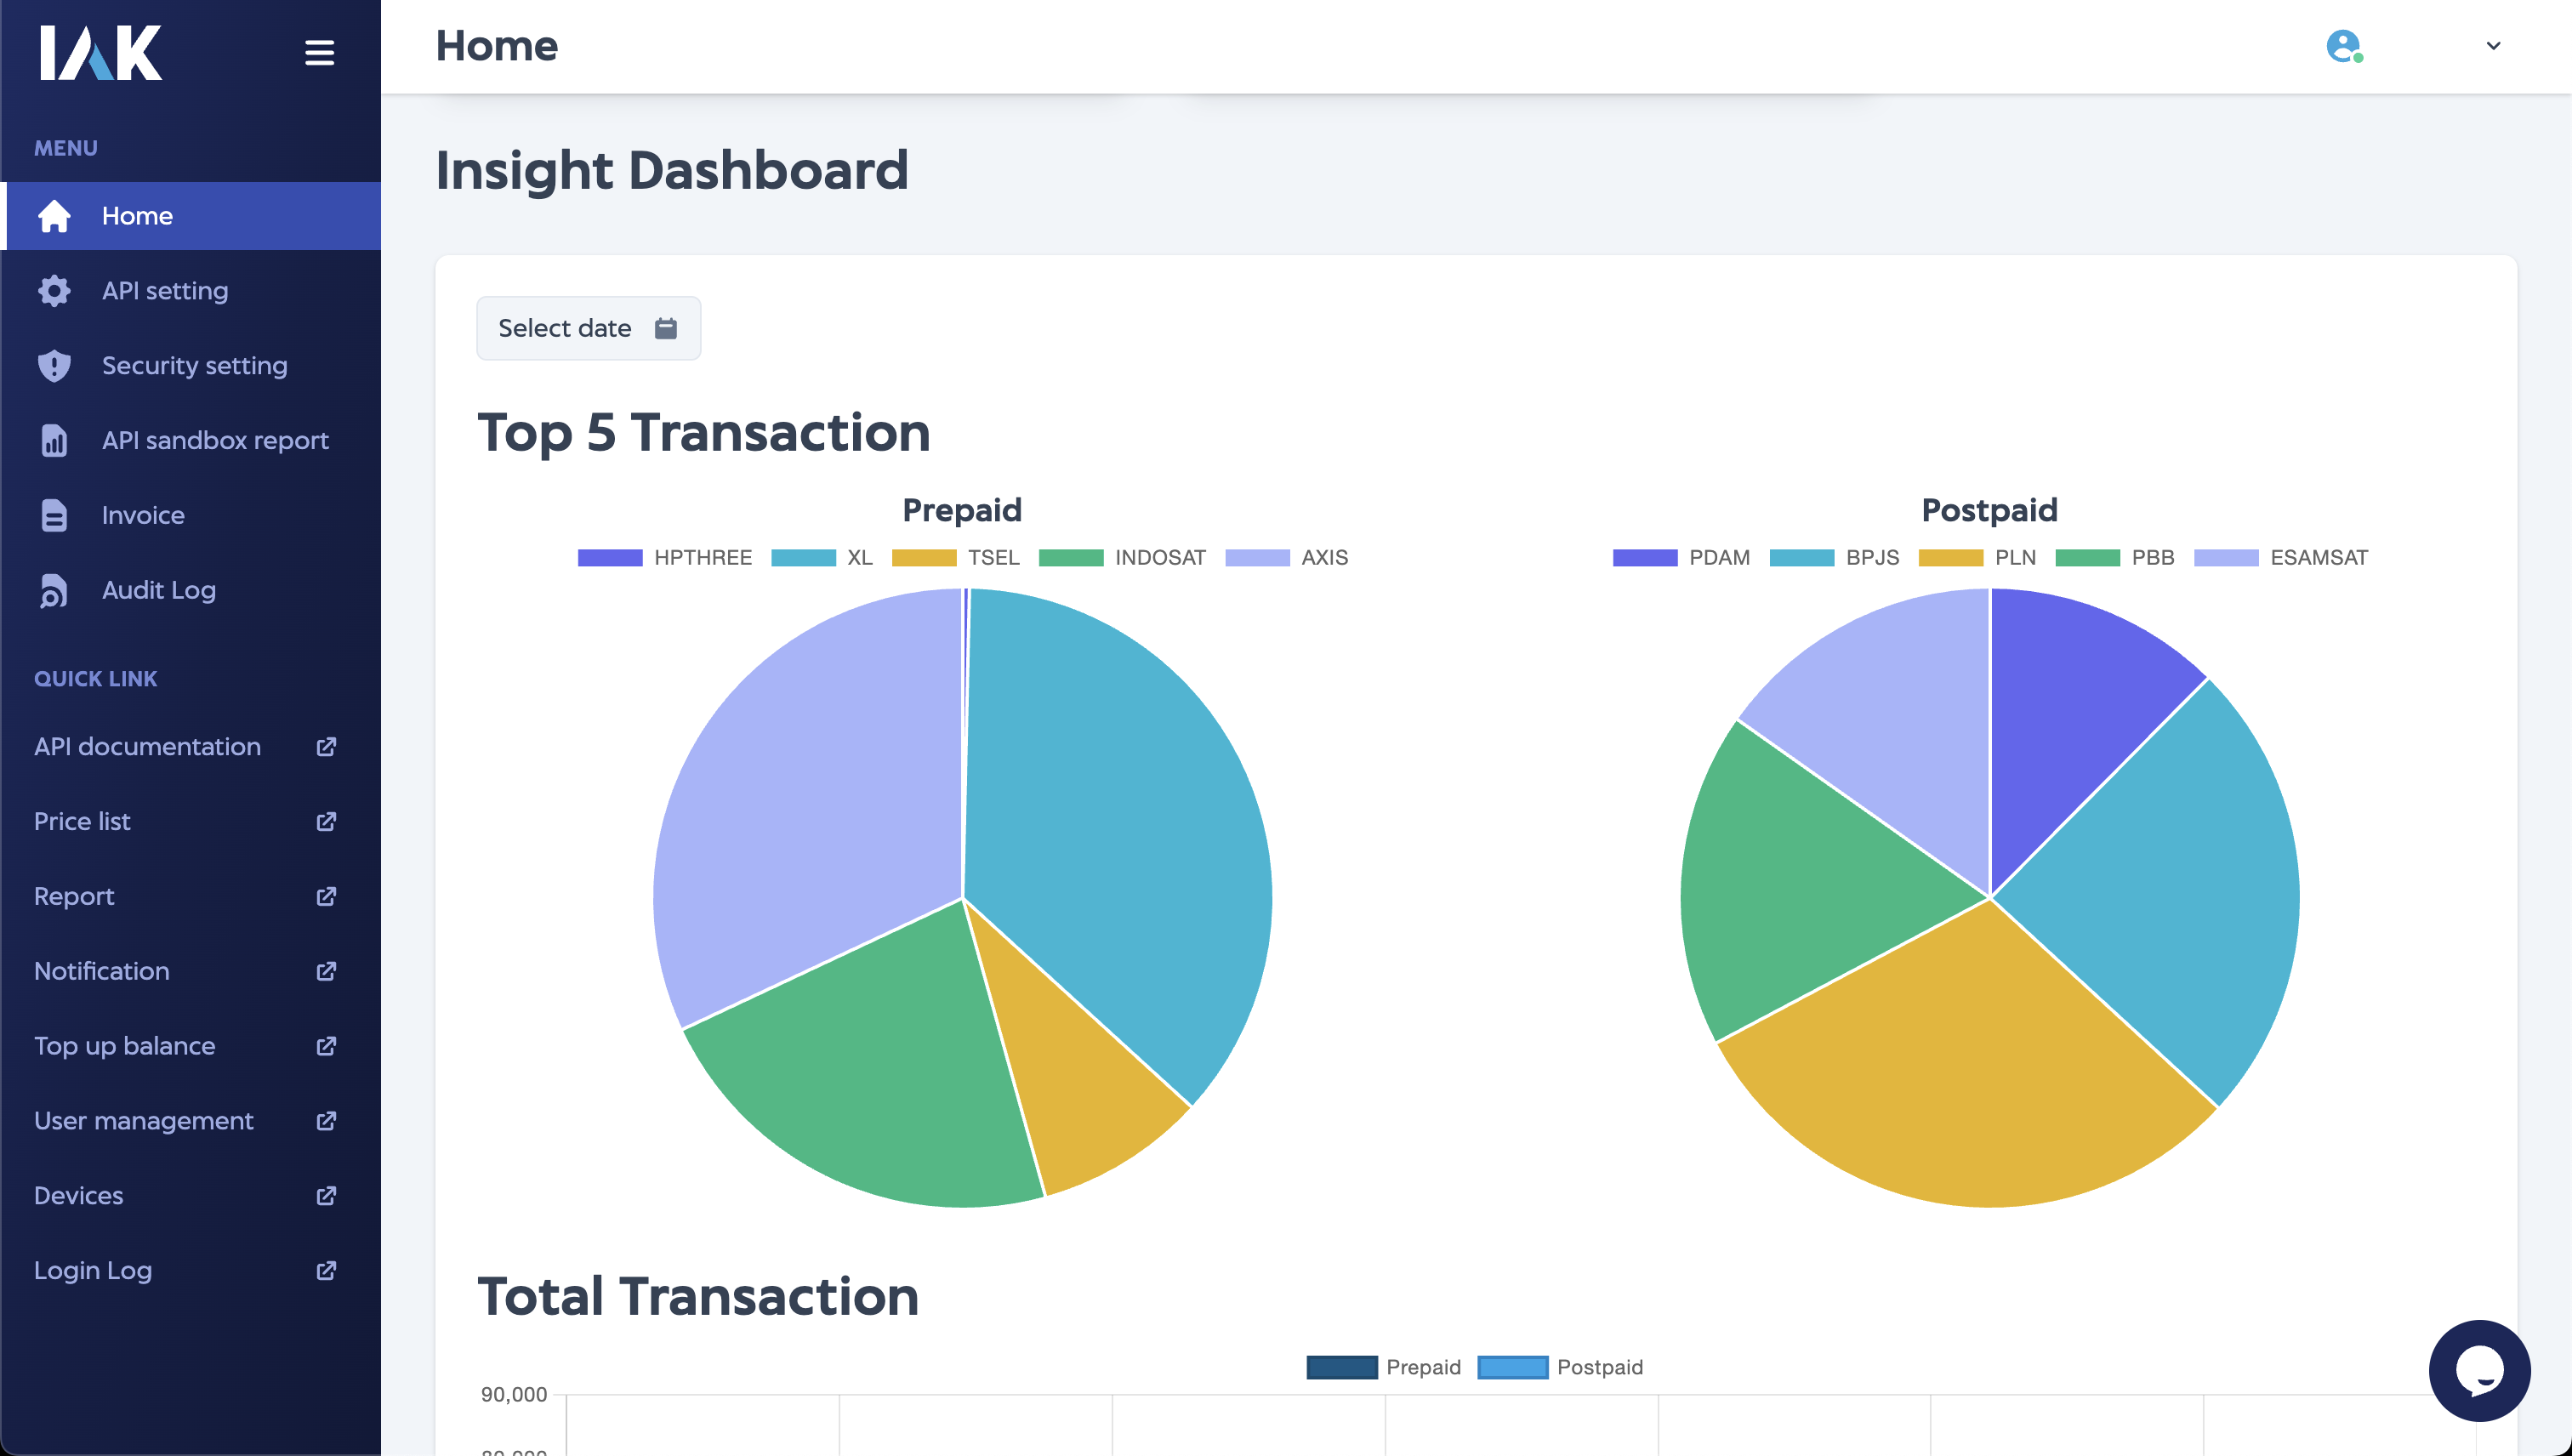This screenshot has height=1456, width=2572.
Task: Expand the Notification quick link item
Action: (323, 970)
